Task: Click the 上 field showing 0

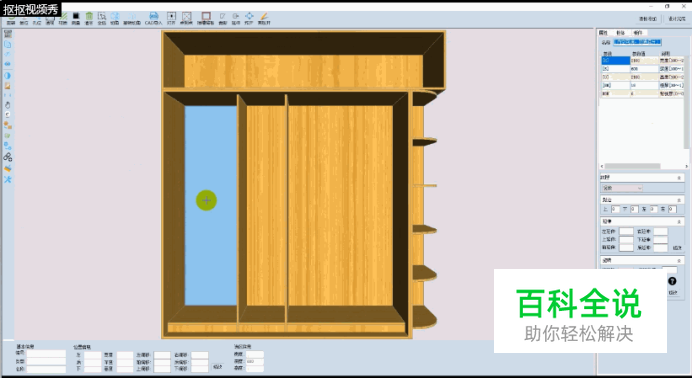Action: click(x=615, y=209)
